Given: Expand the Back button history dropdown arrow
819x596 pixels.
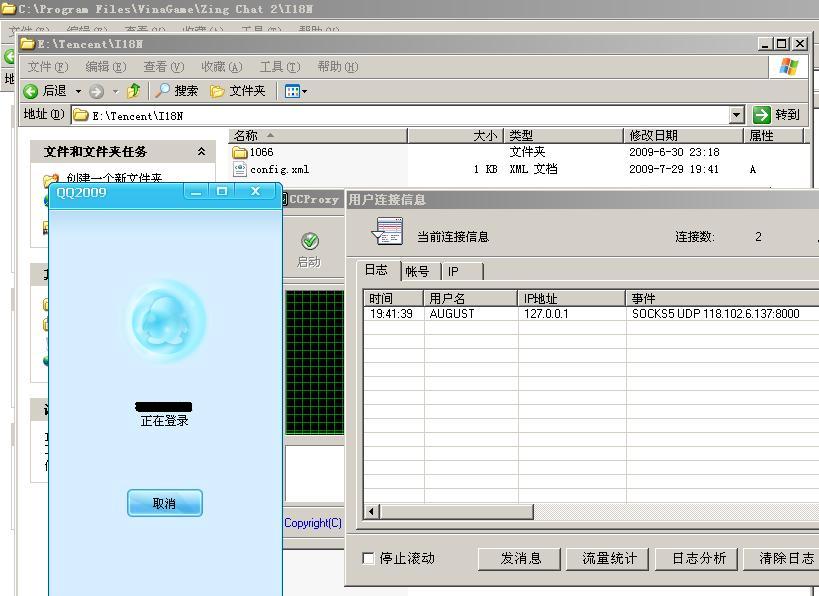Looking at the screenshot, I should point(78,92).
